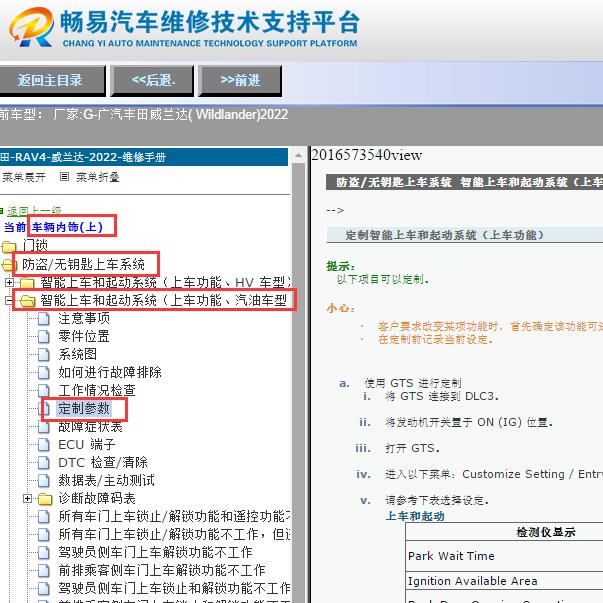This screenshot has height=603, width=603.
Task: Expand 诊断故障码表 folder plus box
Action: point(27,499)
